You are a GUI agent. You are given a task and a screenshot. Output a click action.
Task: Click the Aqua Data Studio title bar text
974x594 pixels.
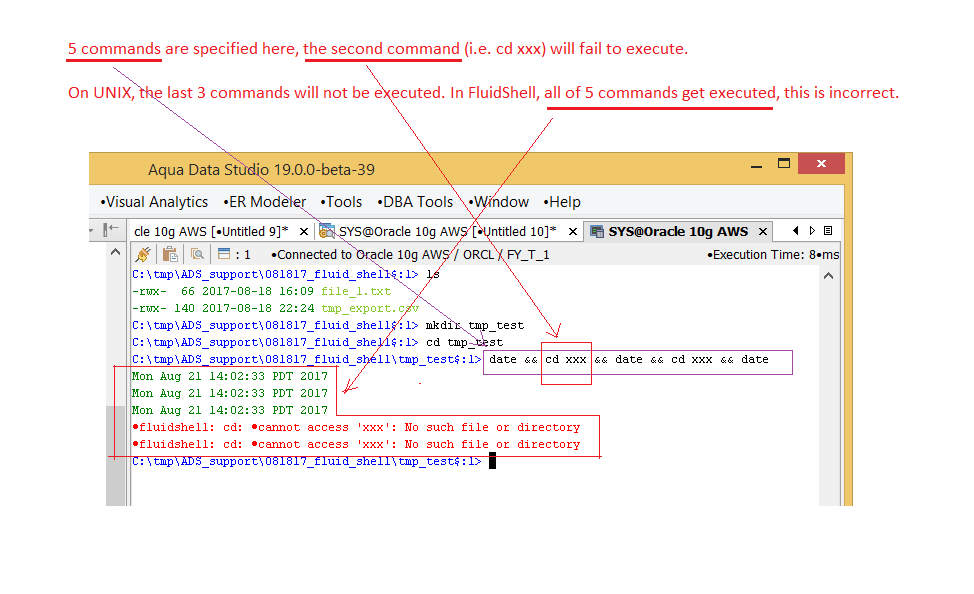click(x=262, y=170)
